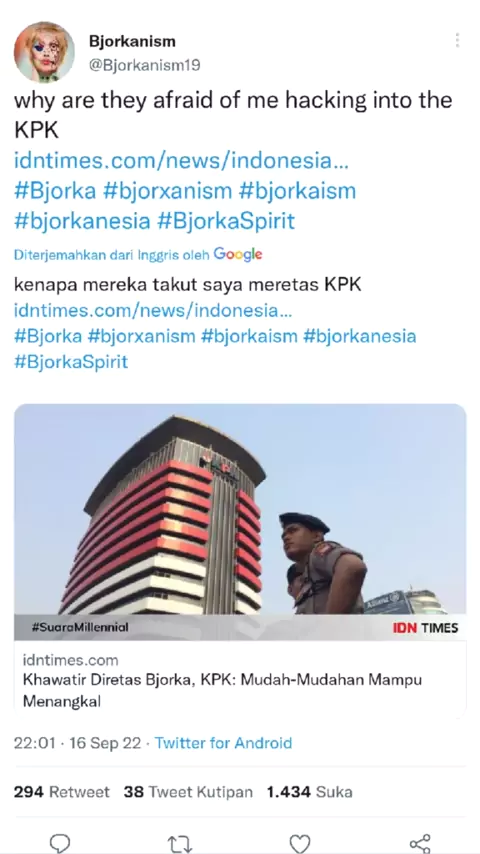Tap the retweet arrows icon
The height and width of the screenshot is (854, 480).
click(179, 844)
